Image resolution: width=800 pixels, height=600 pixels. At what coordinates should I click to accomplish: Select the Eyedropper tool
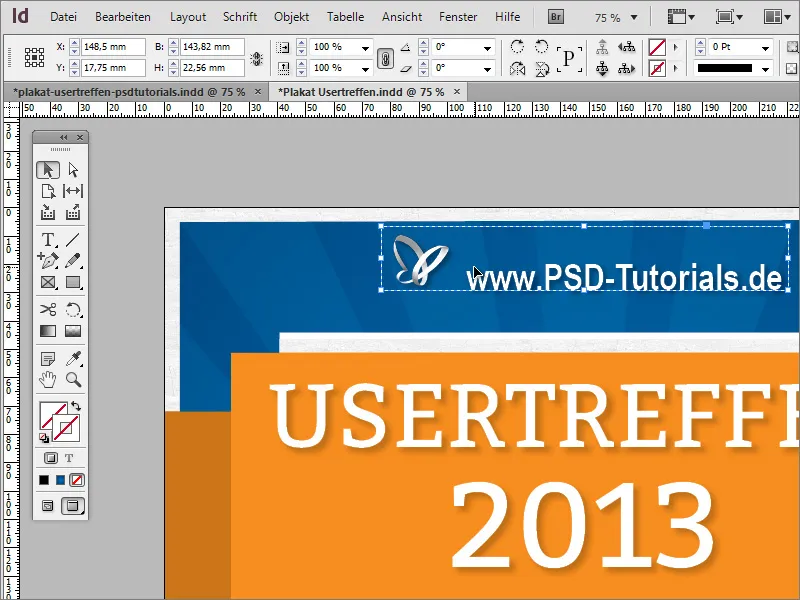tap(73, 359)
